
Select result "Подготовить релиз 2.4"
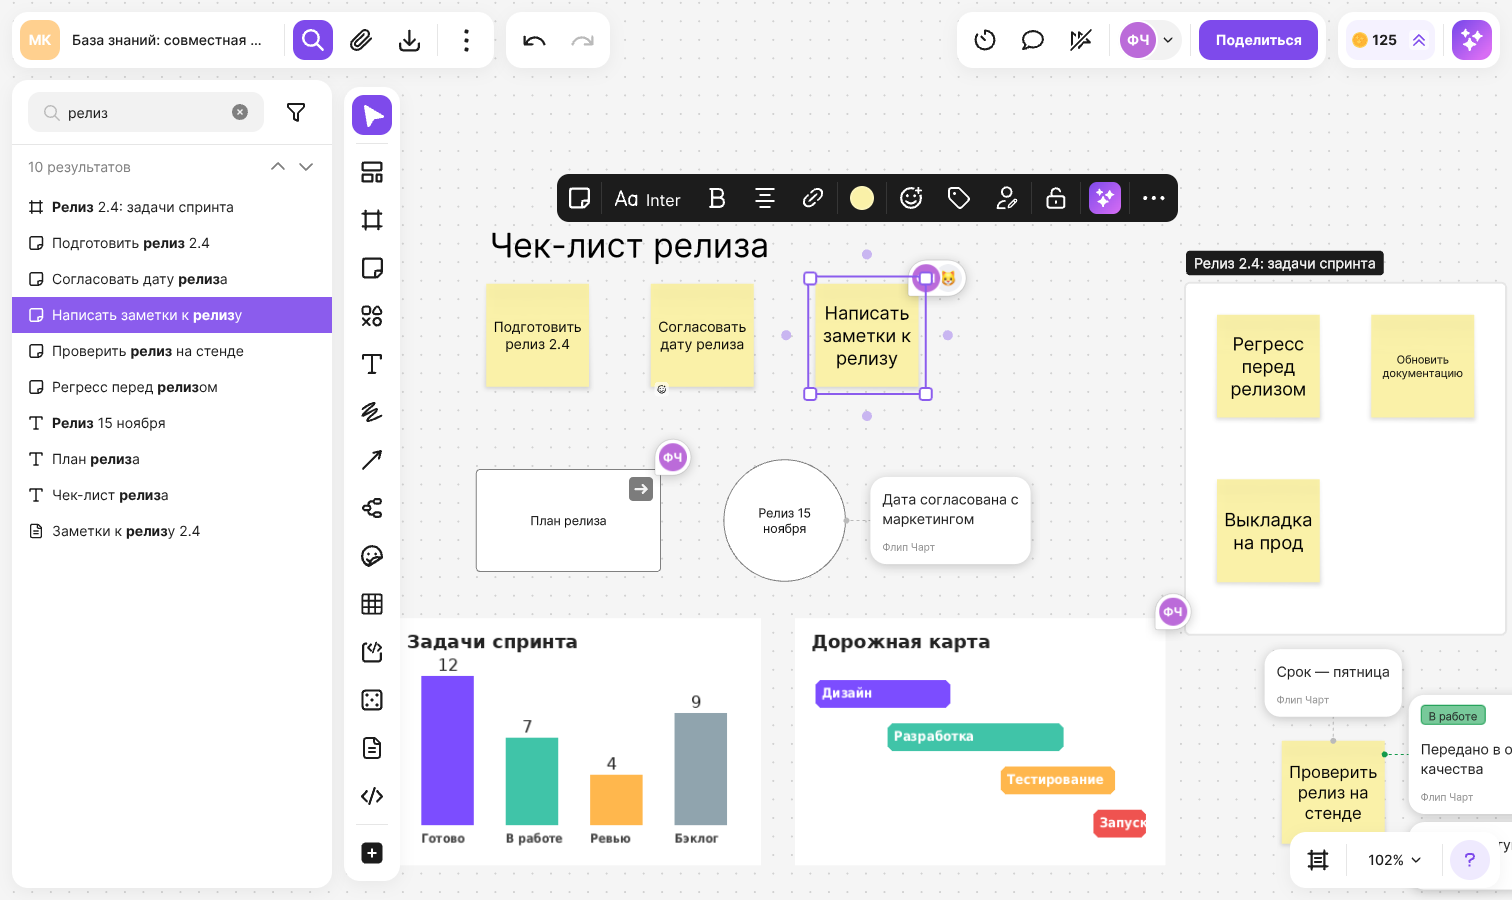click(172, 243)
